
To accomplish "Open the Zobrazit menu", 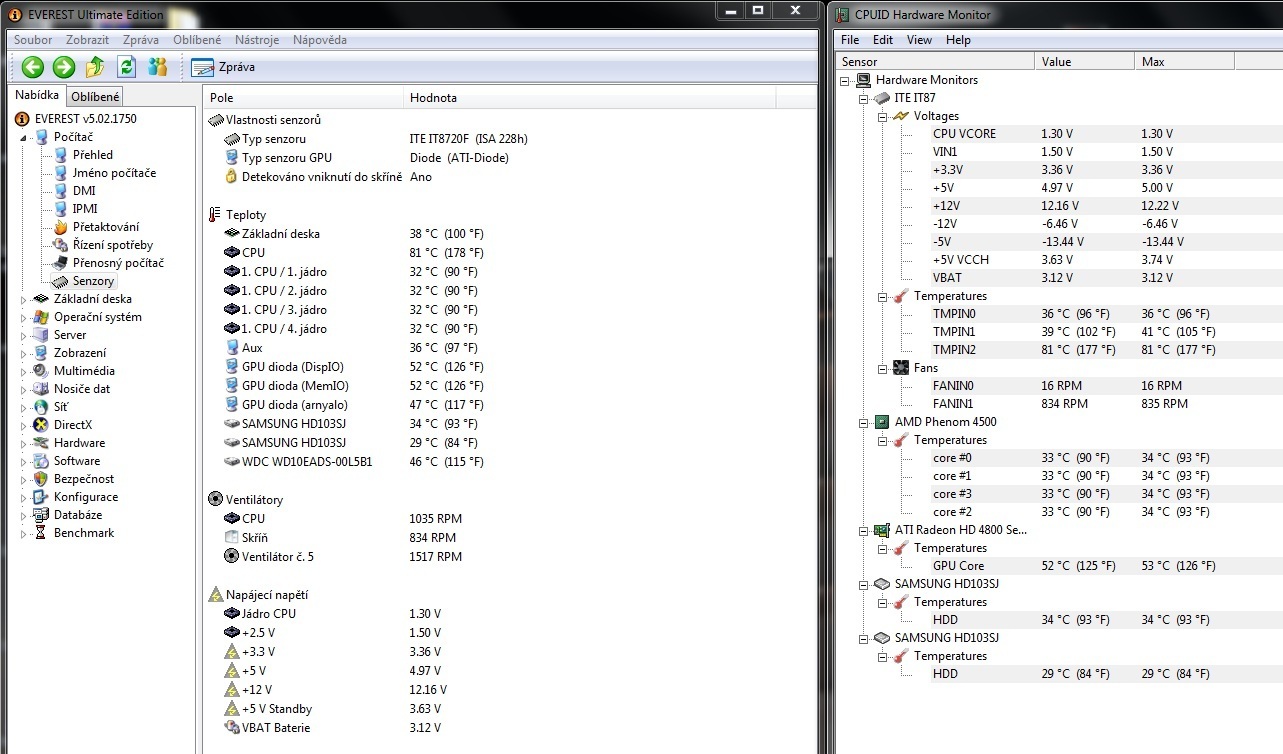I will click(88, 40).
